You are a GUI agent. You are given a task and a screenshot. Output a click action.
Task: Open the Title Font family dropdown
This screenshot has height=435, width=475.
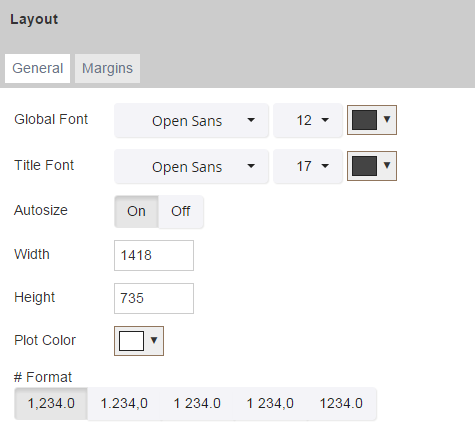(191, 166)
